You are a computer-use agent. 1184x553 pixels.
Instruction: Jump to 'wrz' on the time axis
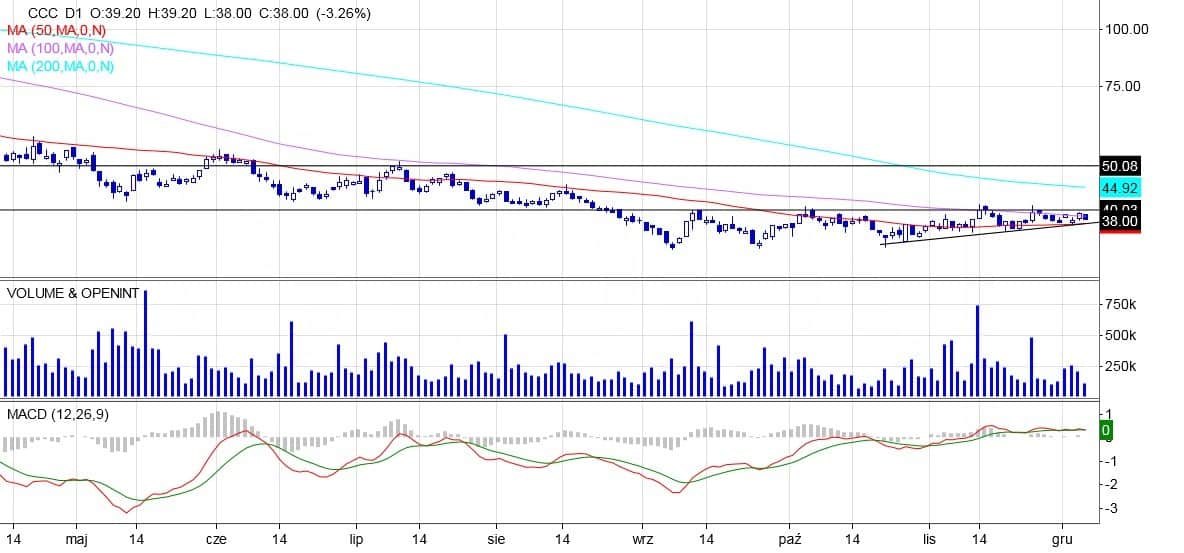[643, 539]
